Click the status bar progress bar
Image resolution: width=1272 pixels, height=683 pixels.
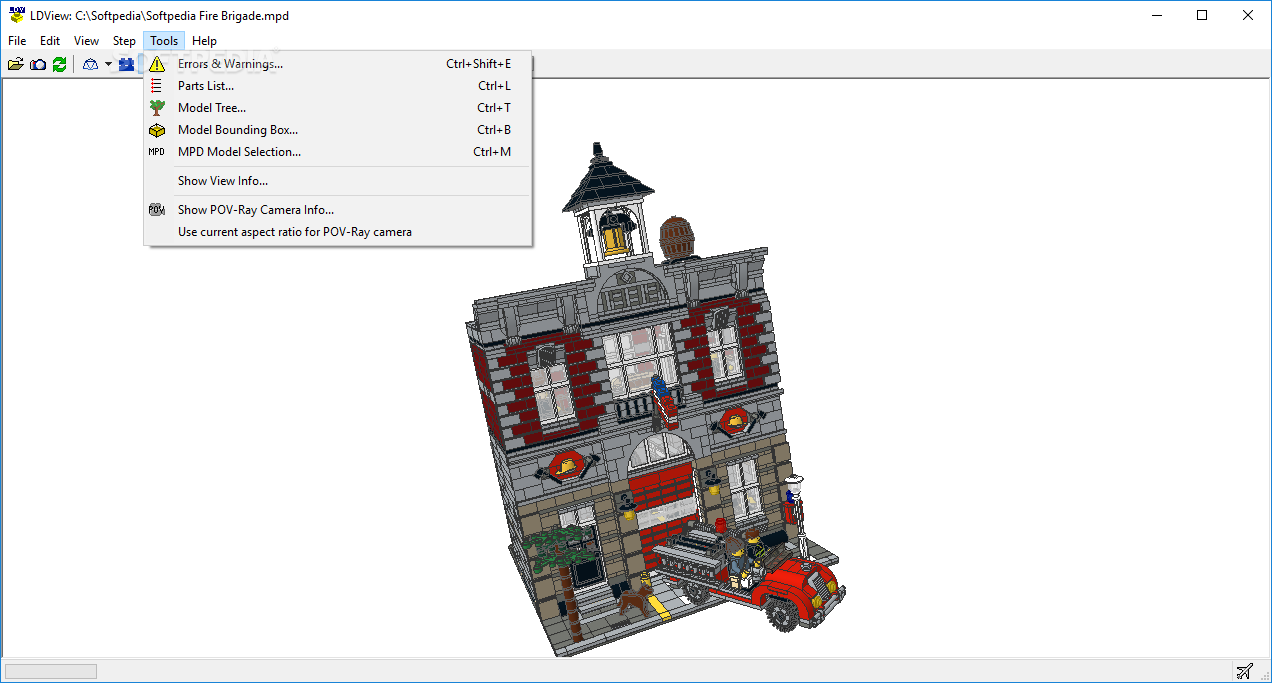[x=51, y=671]
